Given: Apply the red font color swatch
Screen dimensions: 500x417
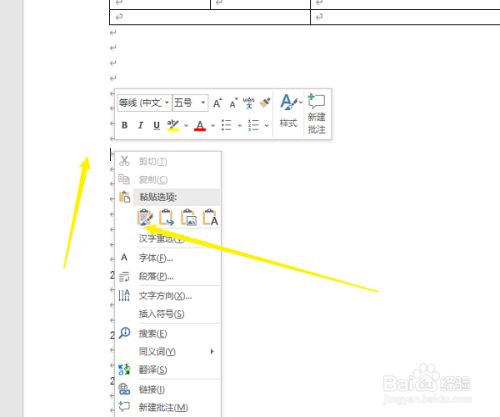Looking at the screenshot, I should (200, 126).
